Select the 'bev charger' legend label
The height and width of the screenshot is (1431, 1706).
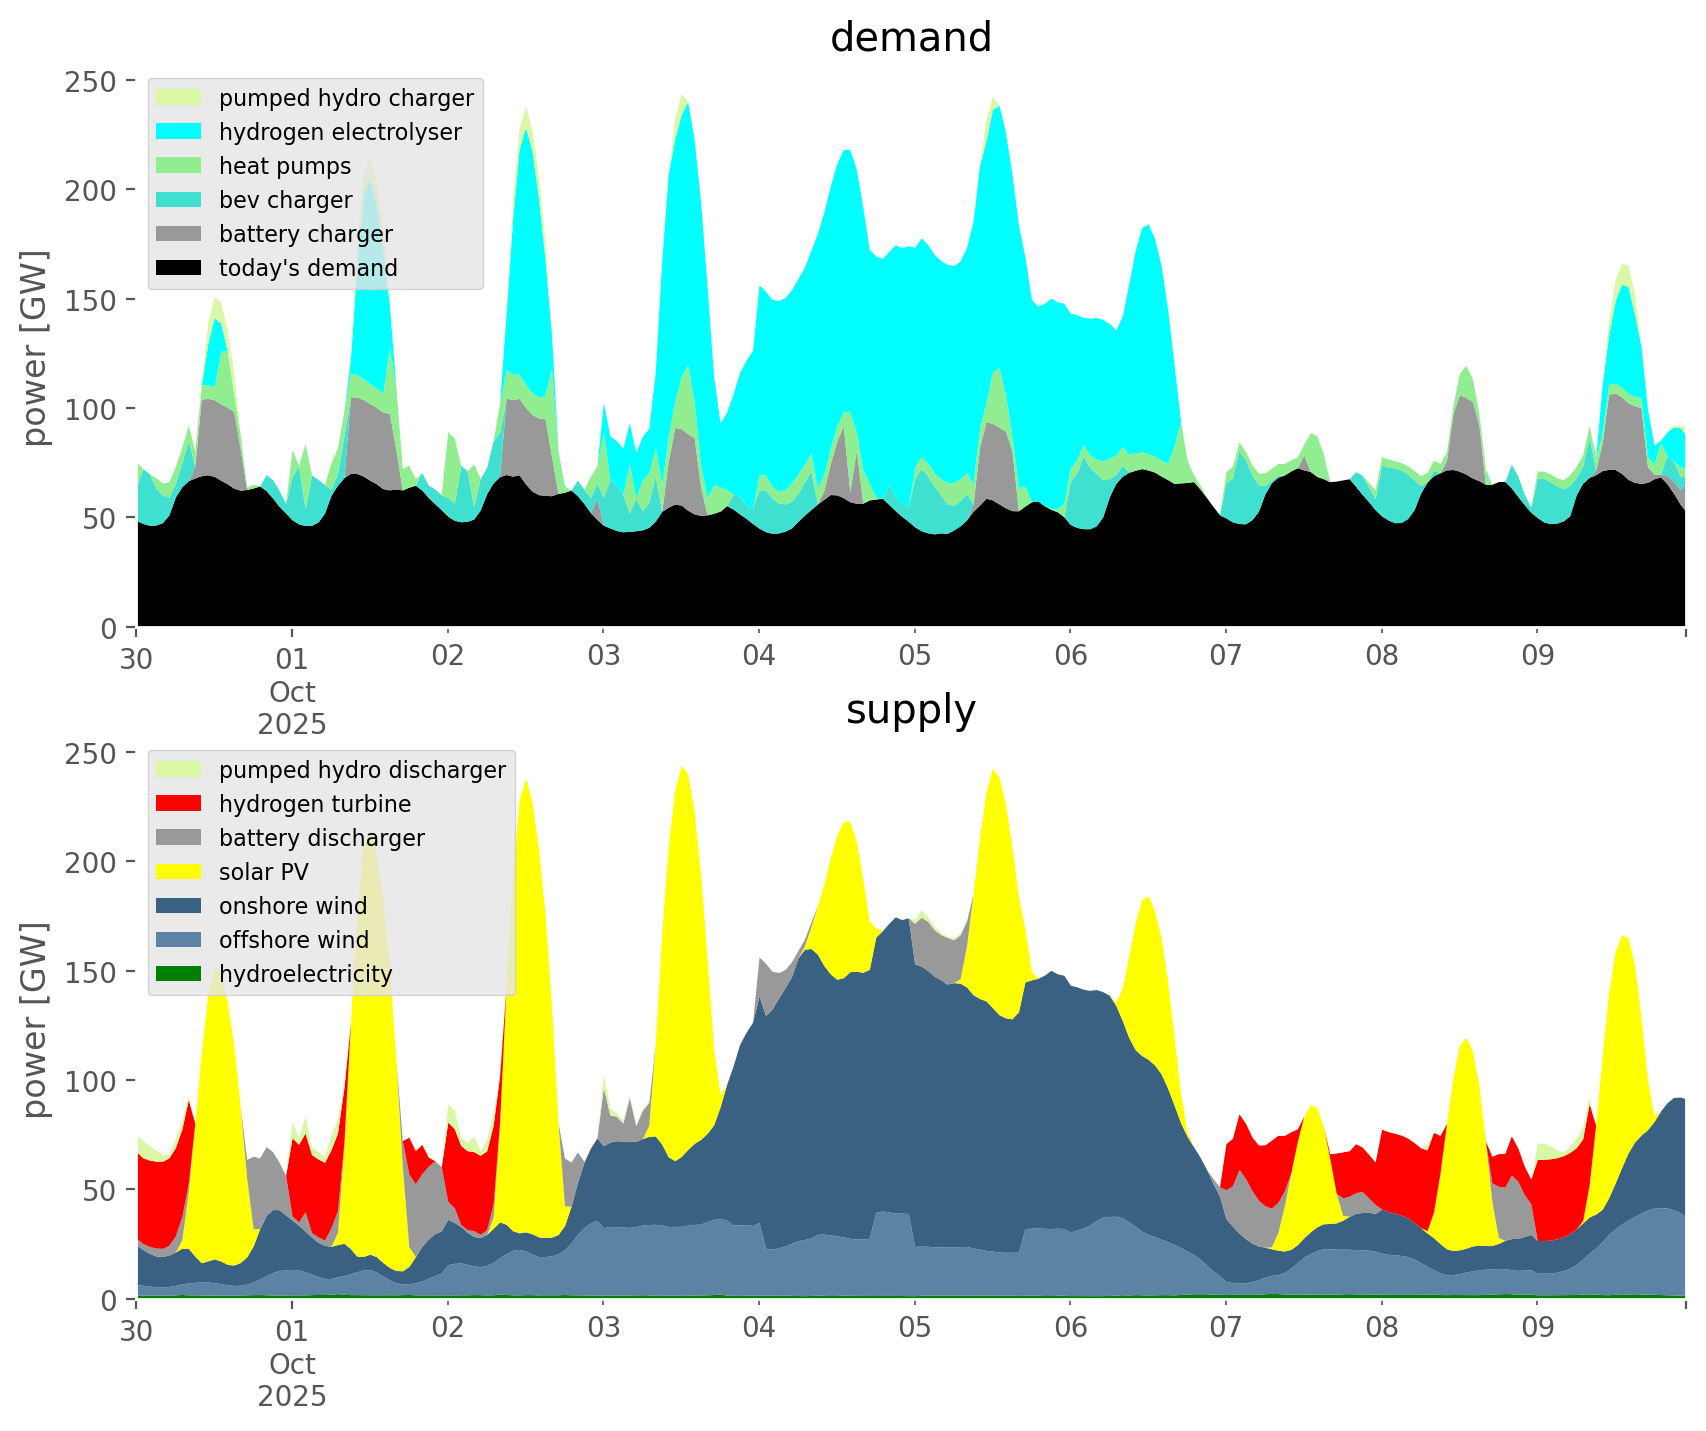click(285, 200)
